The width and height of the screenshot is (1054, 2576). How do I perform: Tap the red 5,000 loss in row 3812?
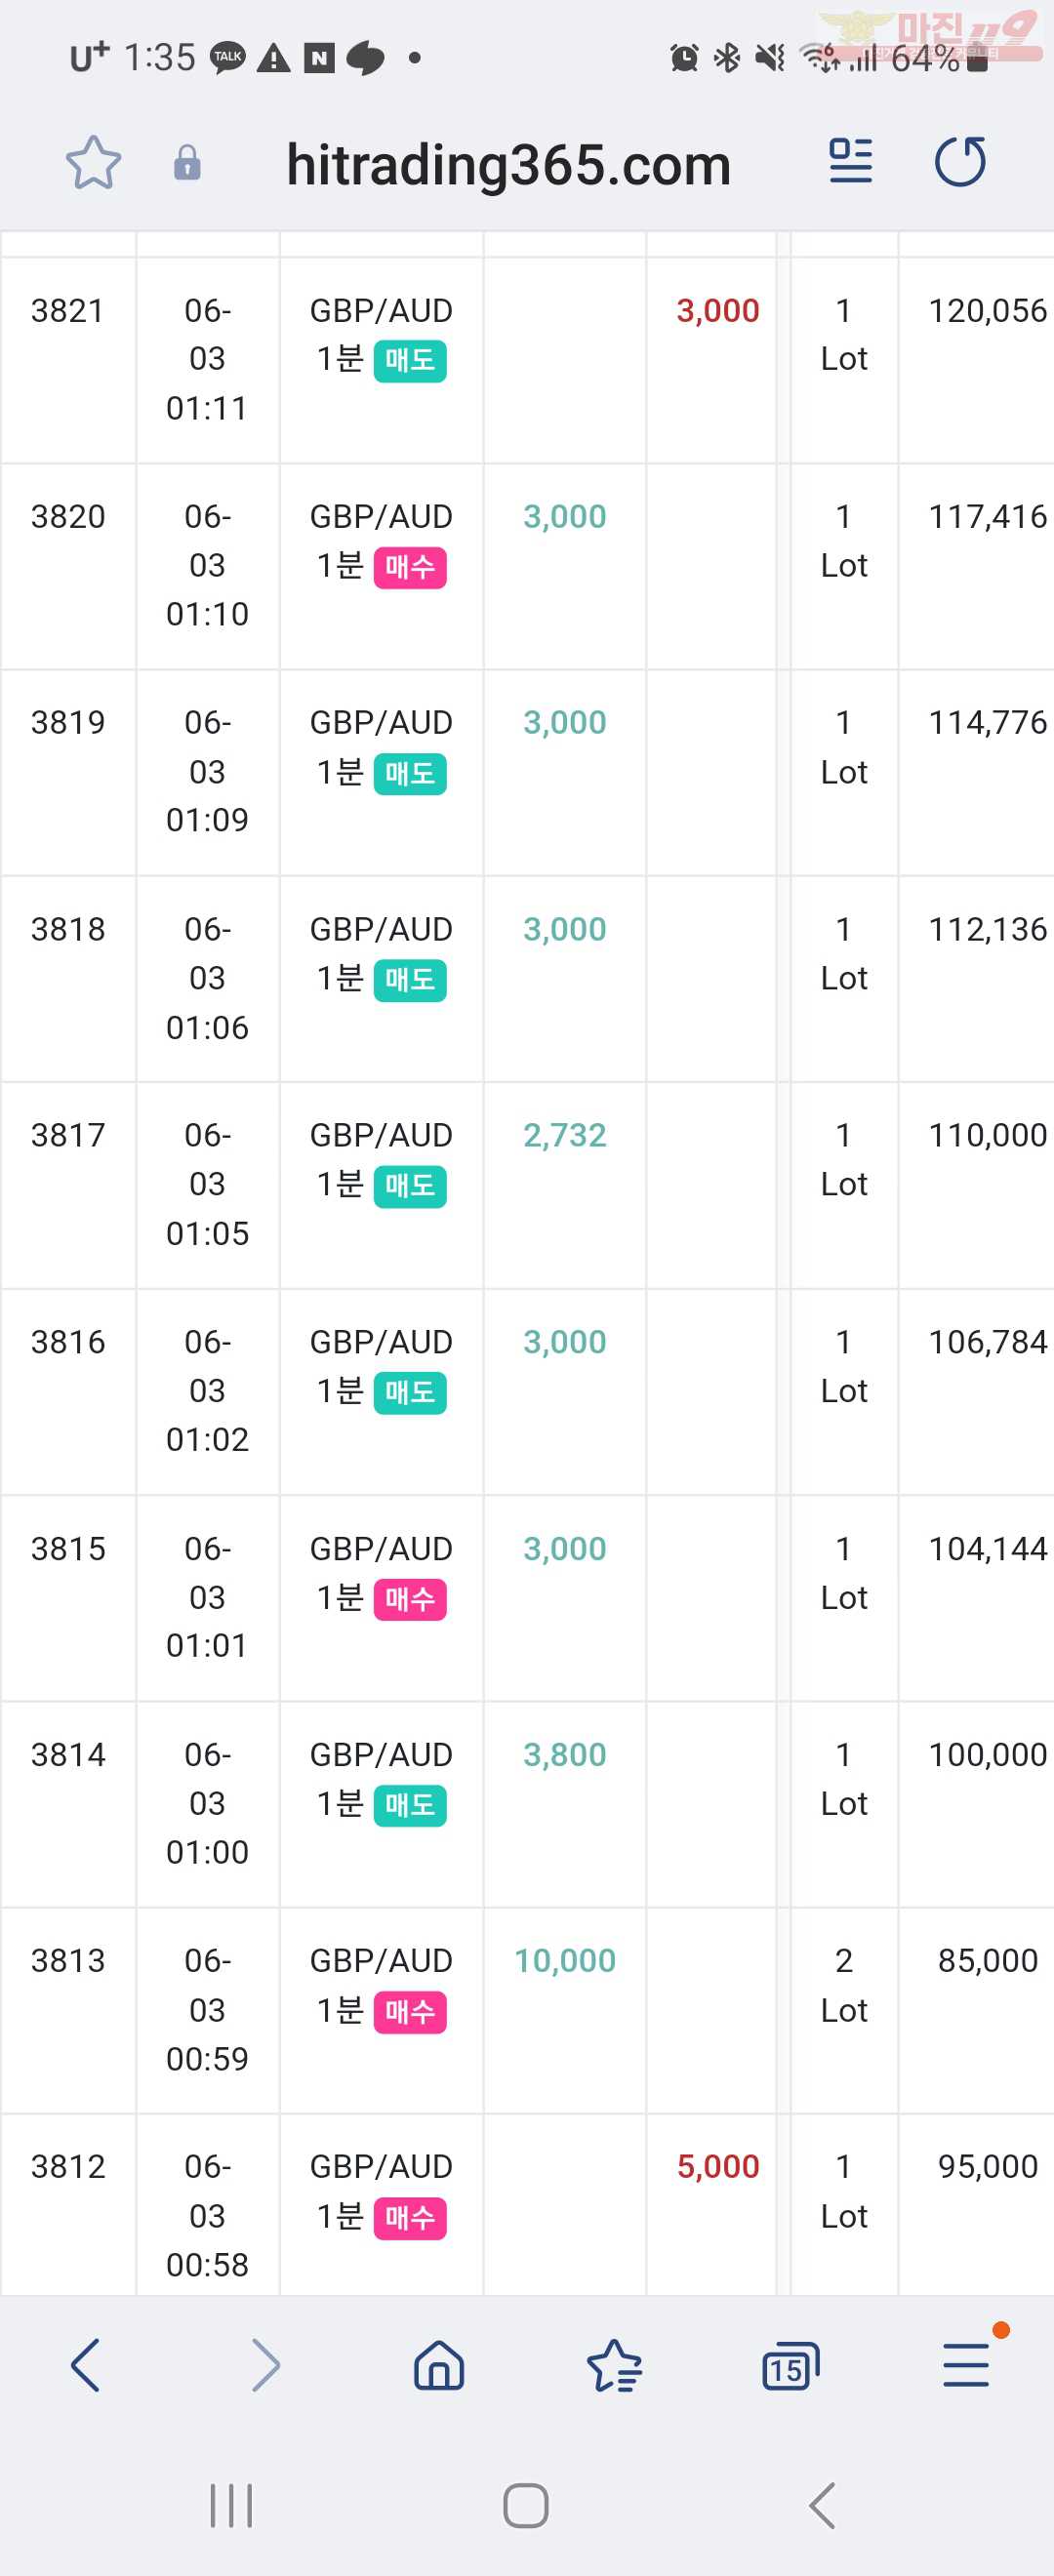tap(718, 2166)
